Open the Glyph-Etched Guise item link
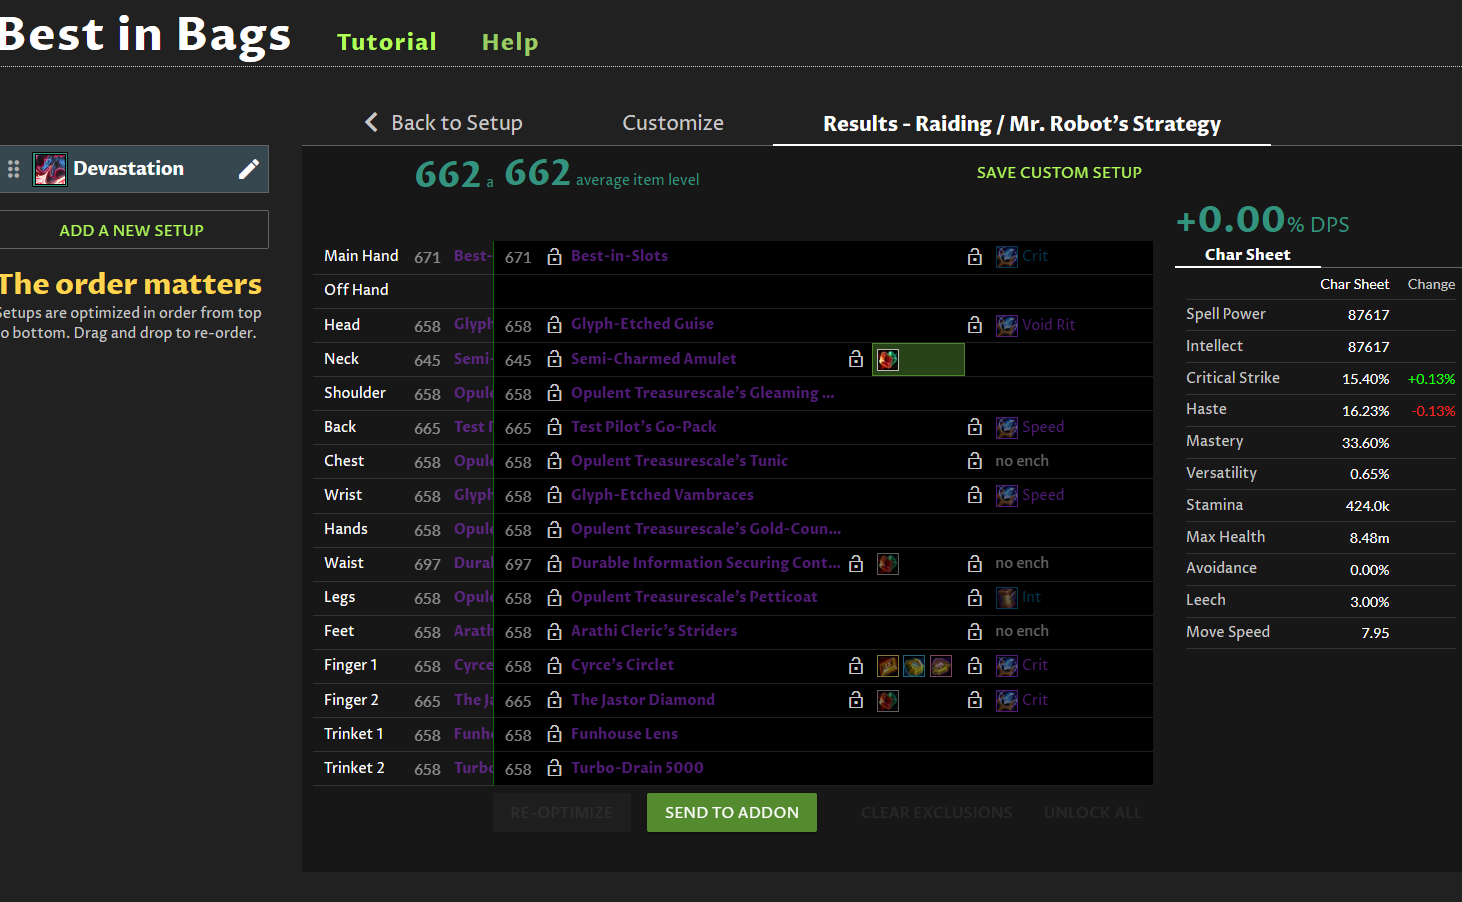The image size is (1462, 902). coord(642,324)
